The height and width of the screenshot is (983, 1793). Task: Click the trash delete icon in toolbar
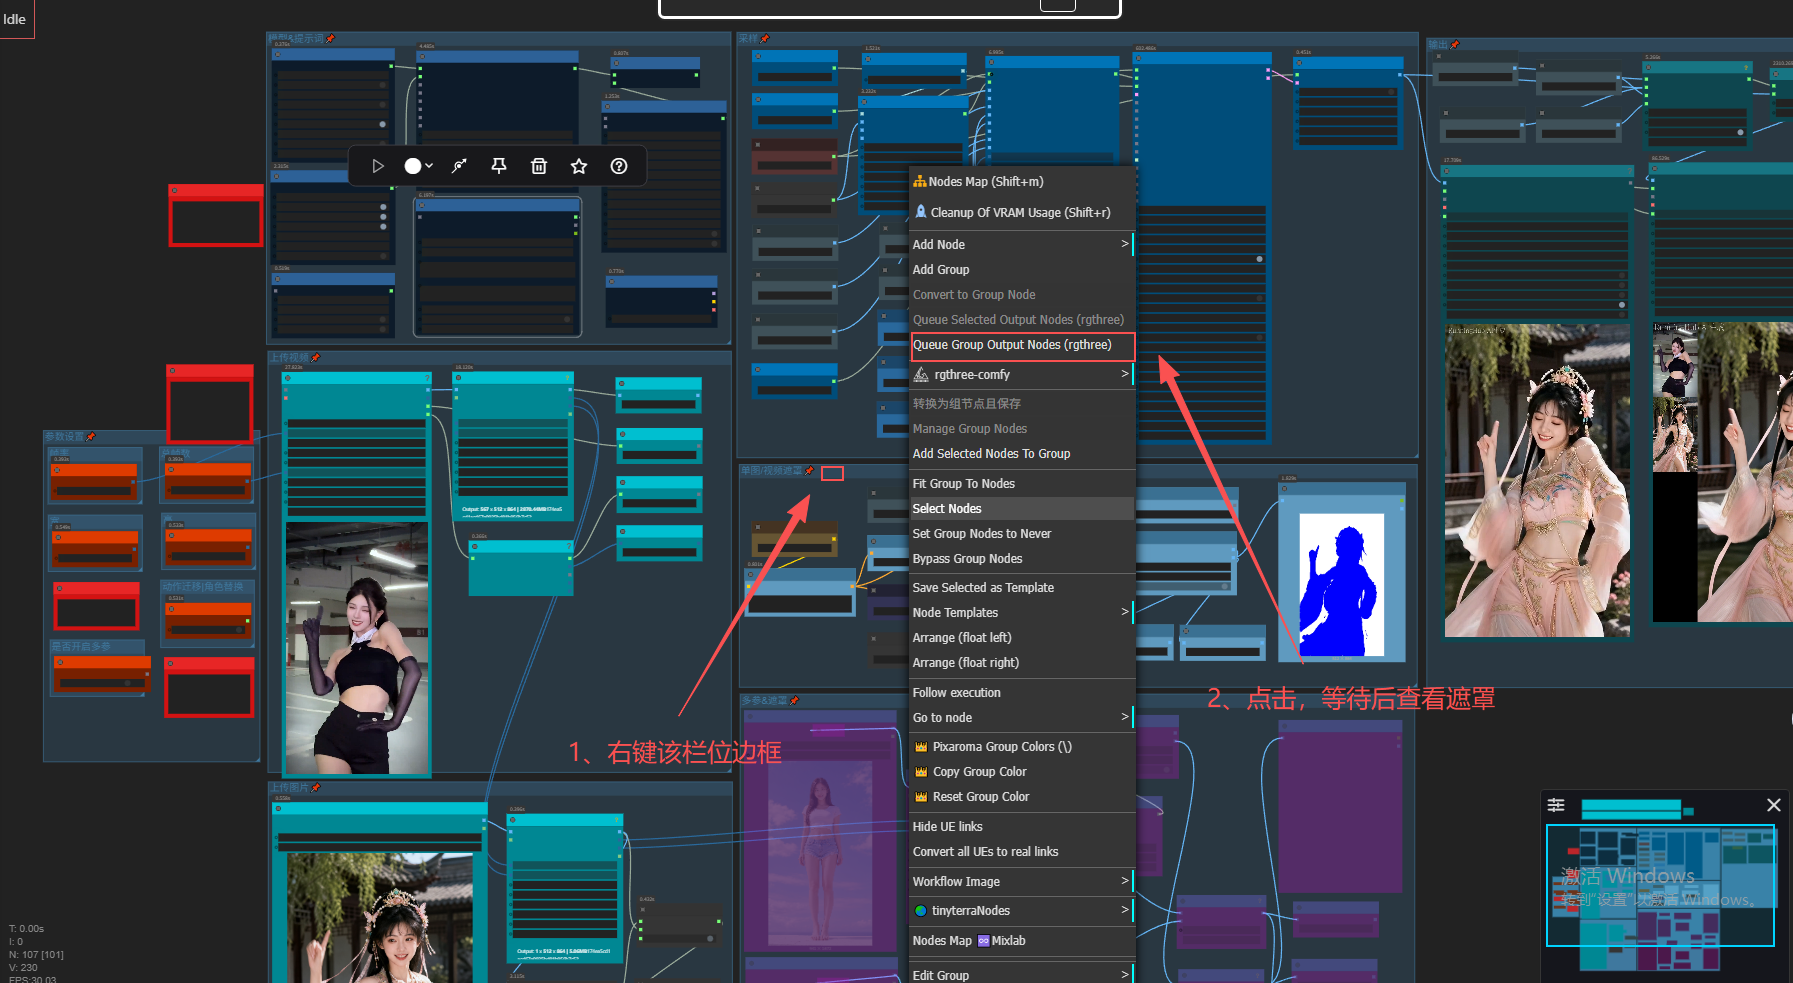539,166
